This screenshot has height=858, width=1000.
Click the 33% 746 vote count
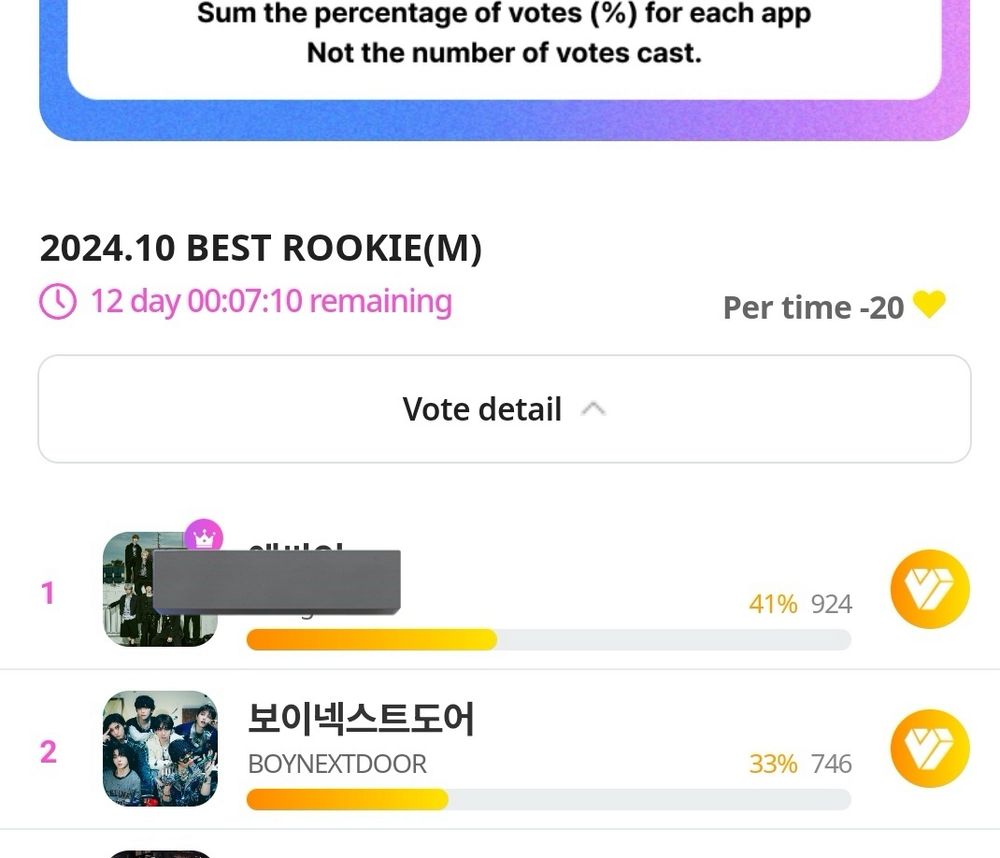click(800, 764)
